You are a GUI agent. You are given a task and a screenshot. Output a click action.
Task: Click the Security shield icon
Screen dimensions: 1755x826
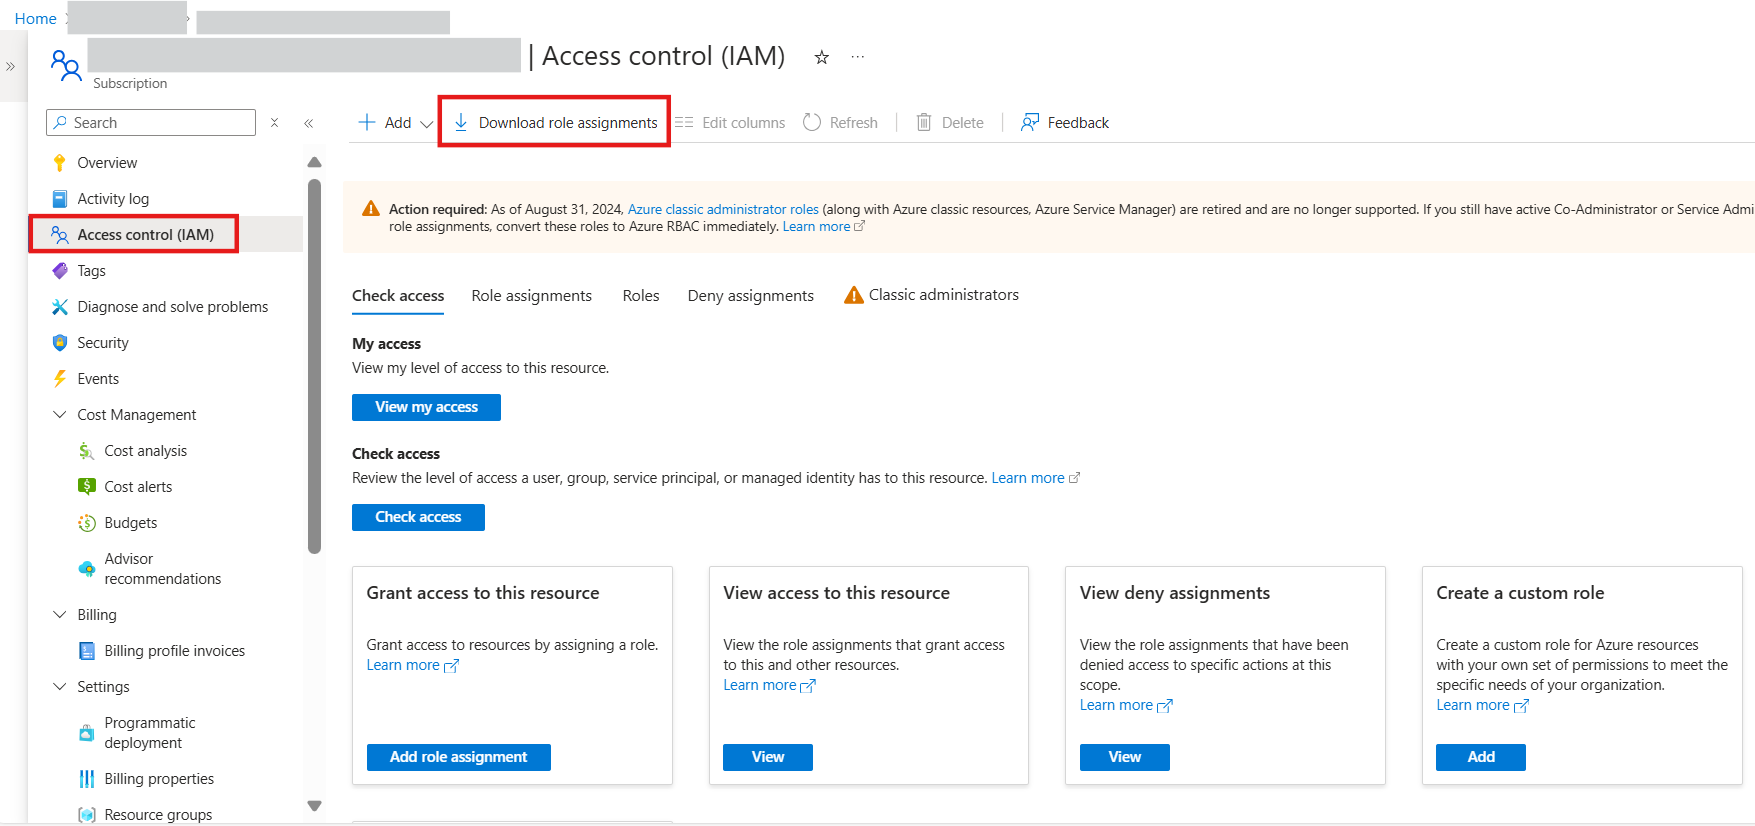point(60,343)
